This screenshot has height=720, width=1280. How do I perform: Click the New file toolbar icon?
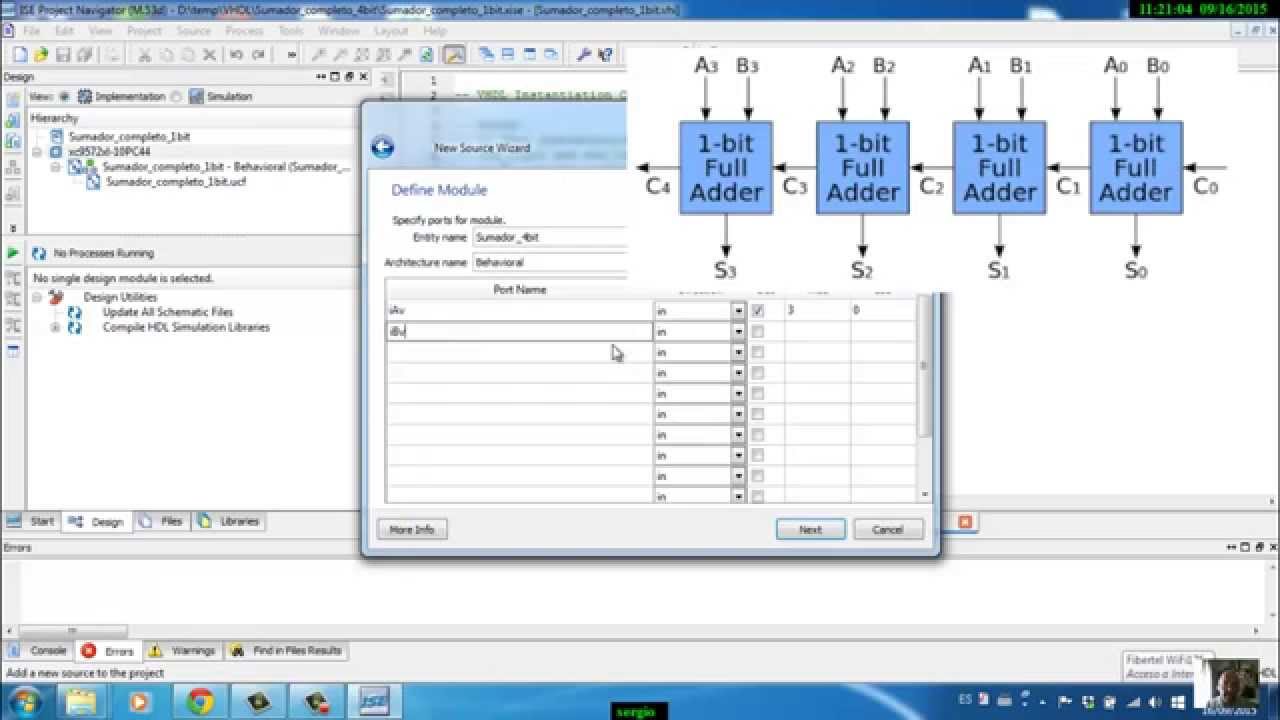click(20, 55)
